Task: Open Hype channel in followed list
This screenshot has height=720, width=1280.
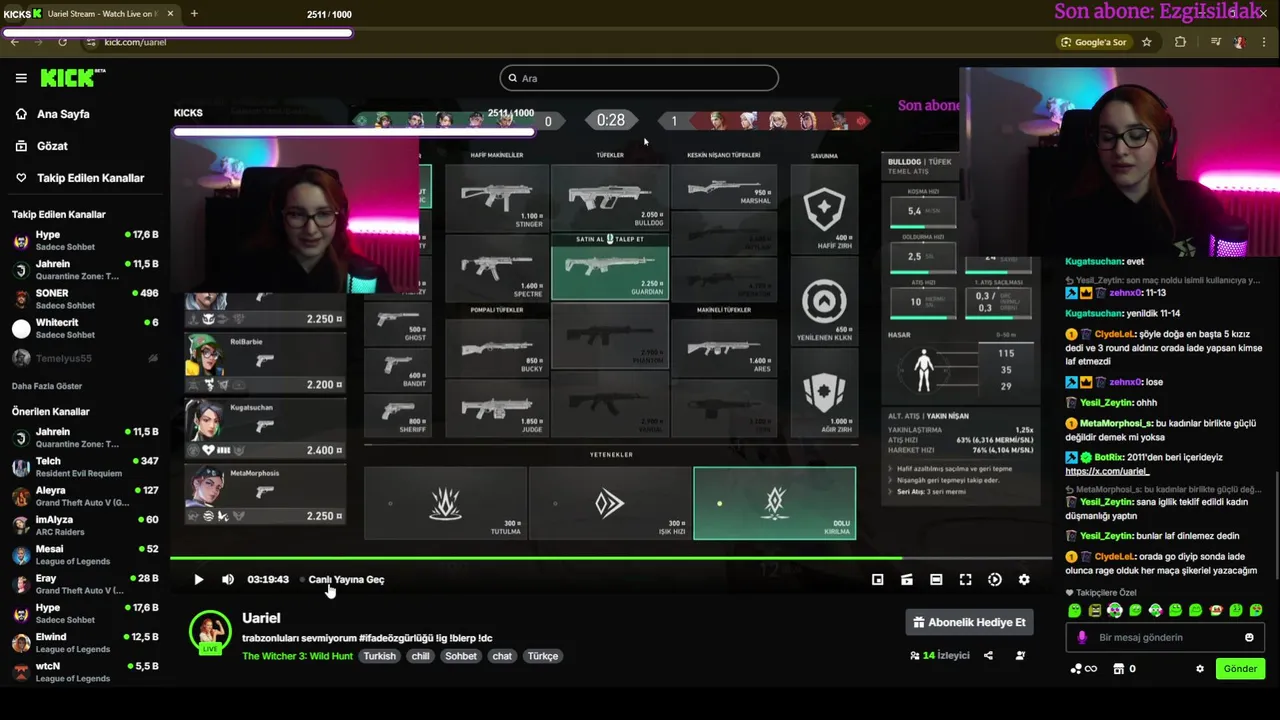Action: click(x=85, y=240)
